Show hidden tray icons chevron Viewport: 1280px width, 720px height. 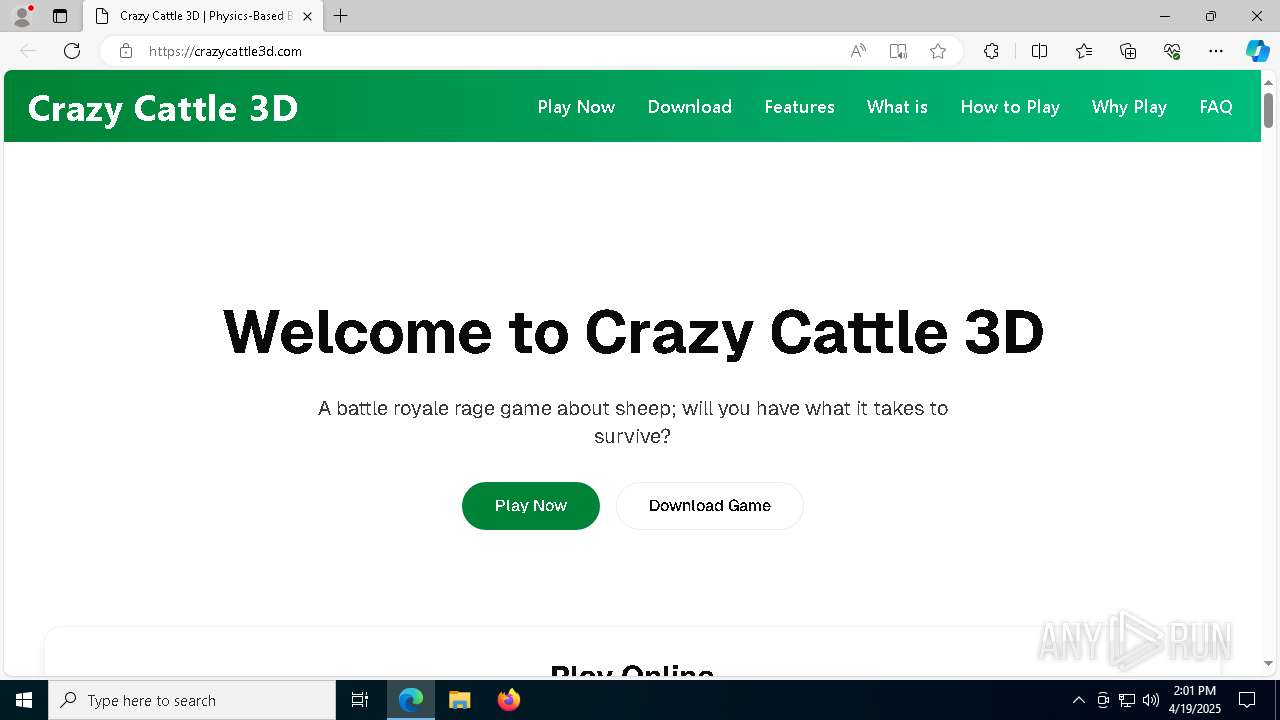[x=1079, y=700]
